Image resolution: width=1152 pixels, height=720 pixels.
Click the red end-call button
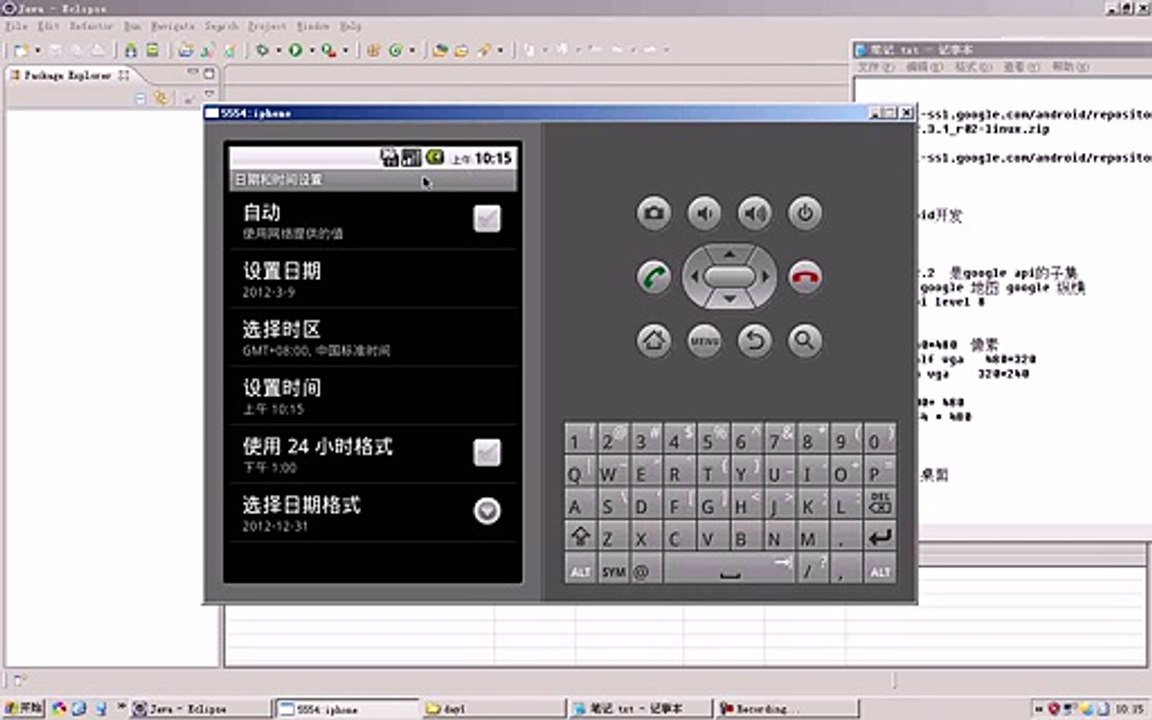click(x=805, y=277)
